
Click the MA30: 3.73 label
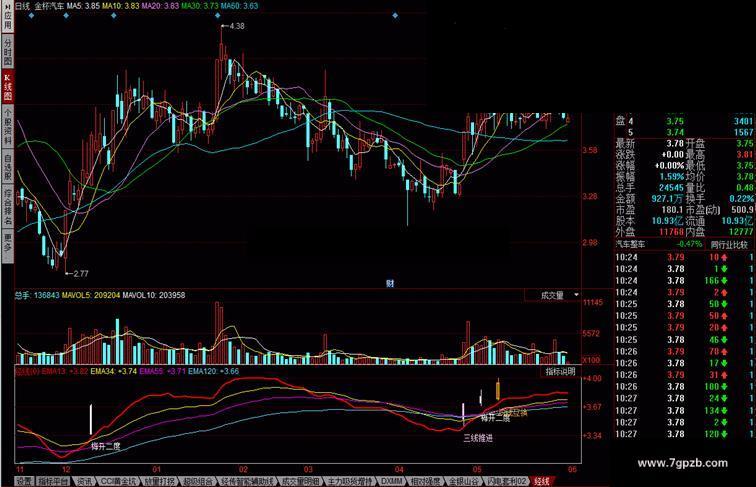(x=199, y=6)
